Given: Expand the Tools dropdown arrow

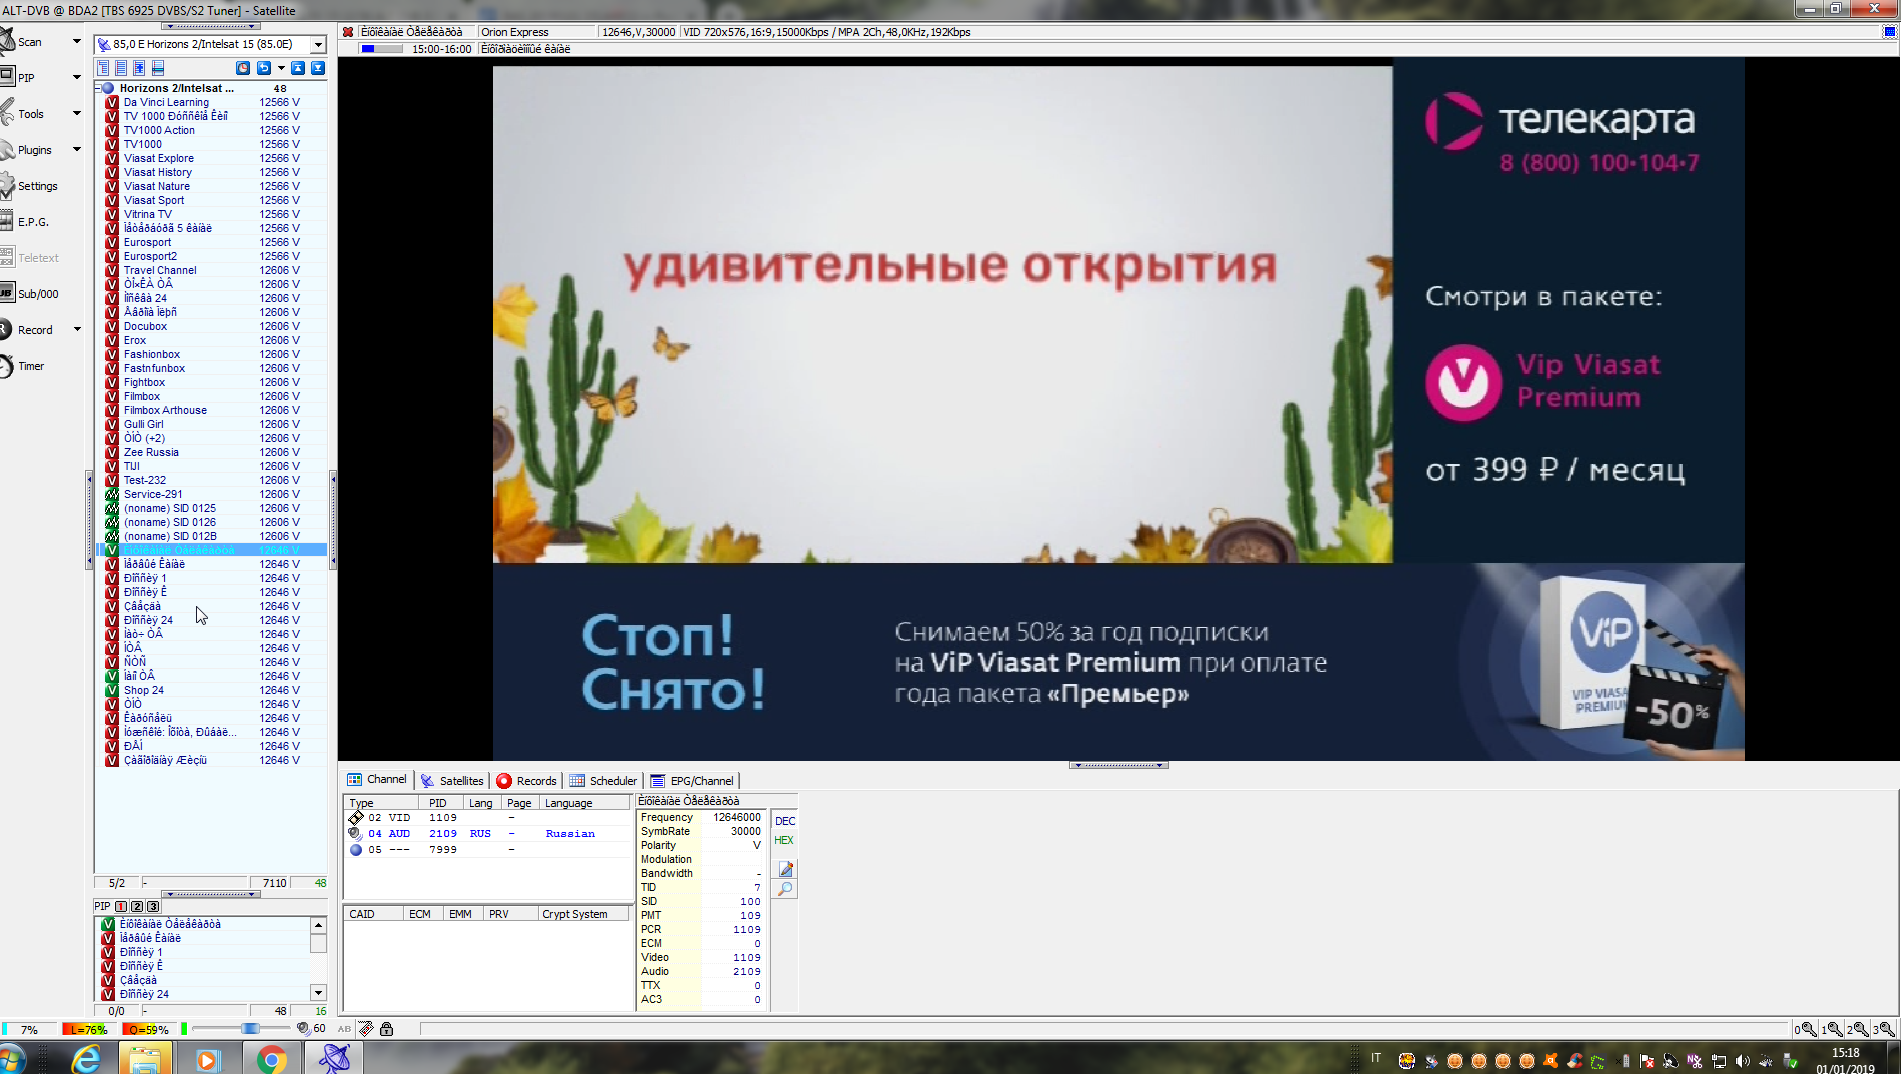Looking at the screenshot, I should click(x=76, y=114).
